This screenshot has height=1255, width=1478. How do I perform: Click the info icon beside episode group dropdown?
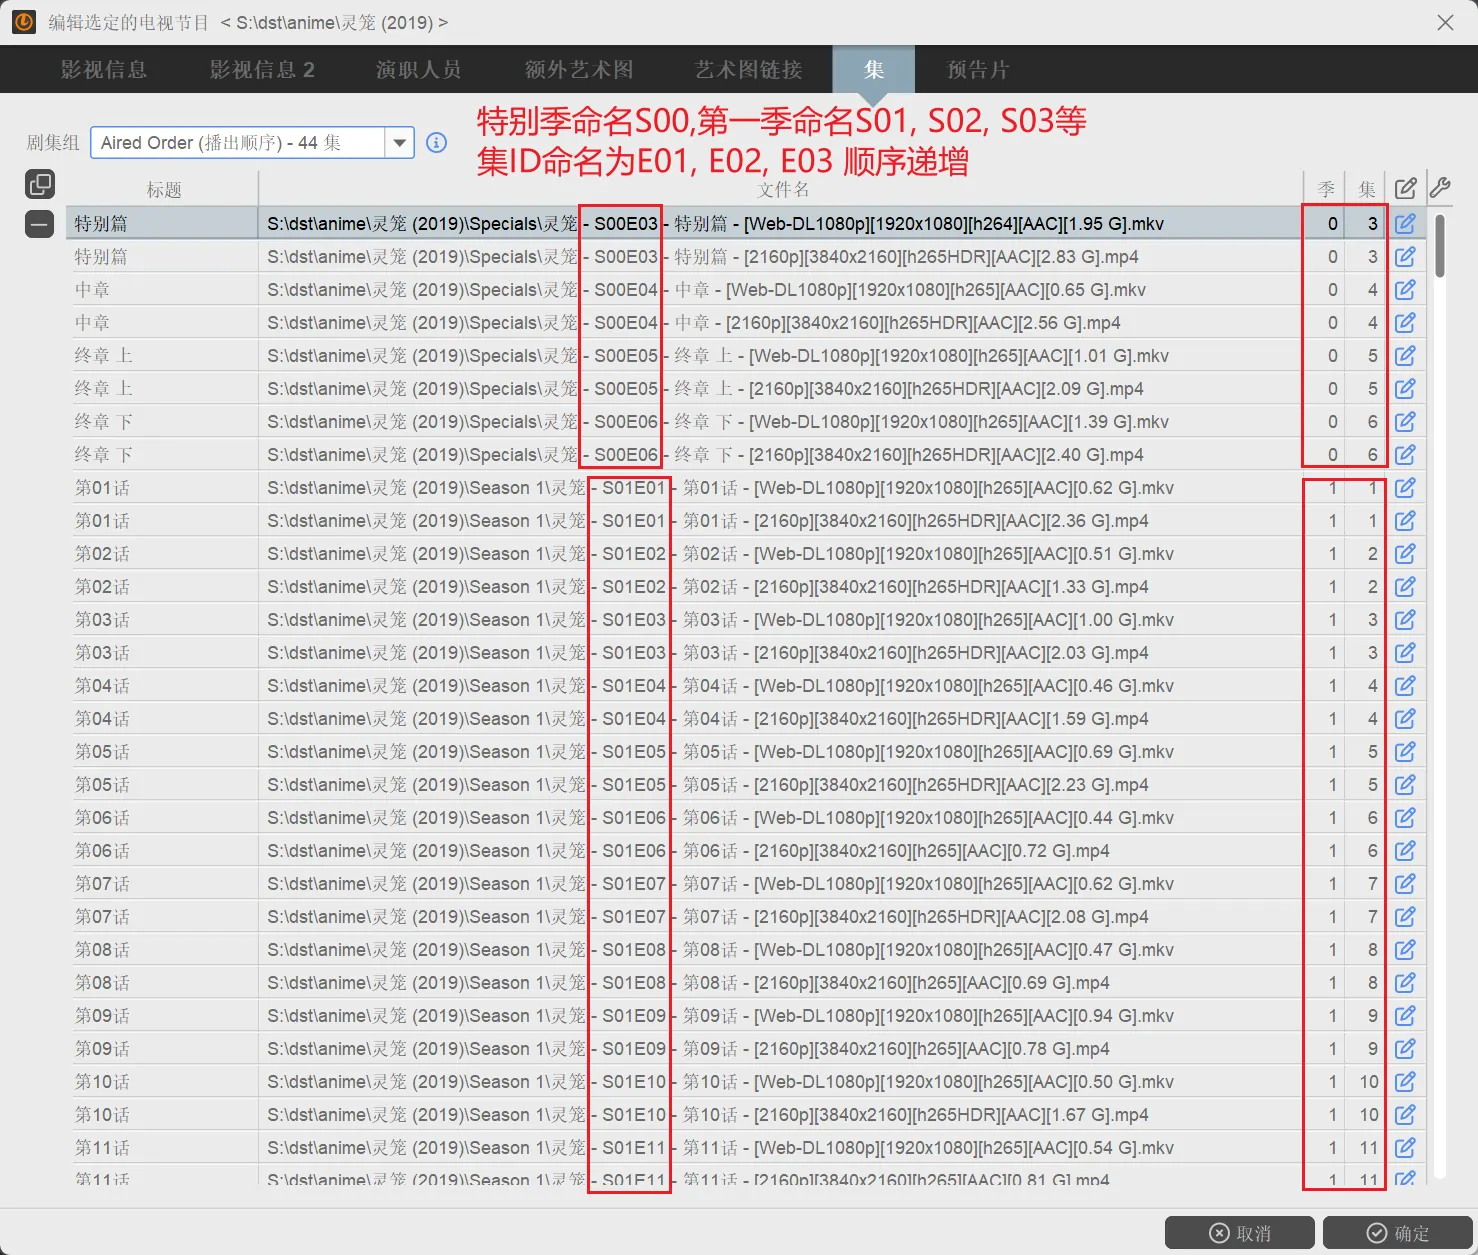coord(436,142)
